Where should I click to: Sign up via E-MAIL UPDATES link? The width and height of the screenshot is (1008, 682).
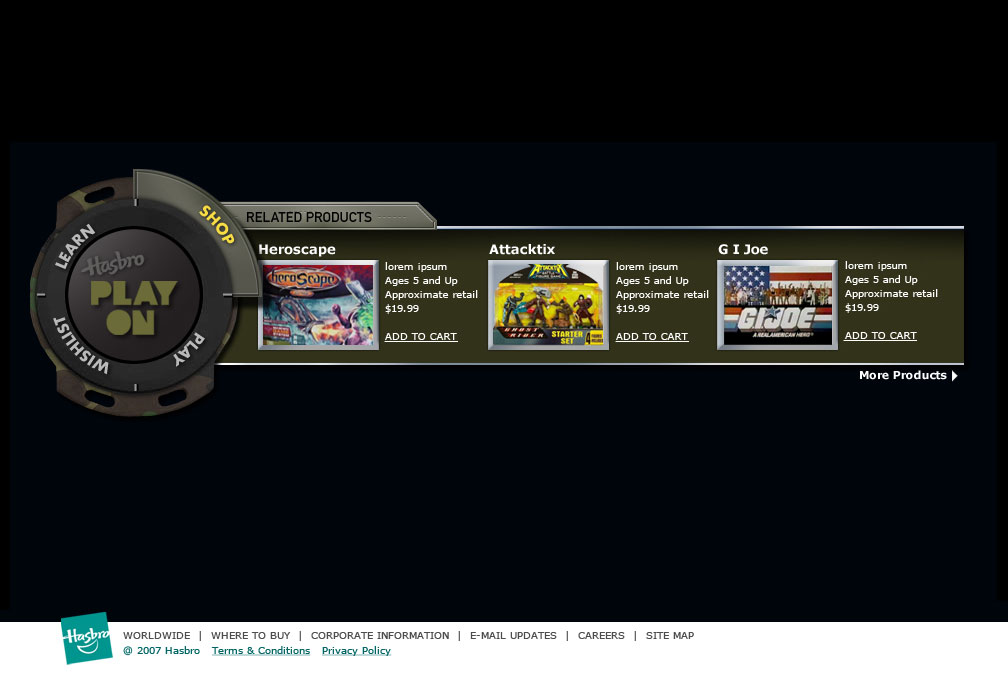pyautogui.click(x=513, y=636)
